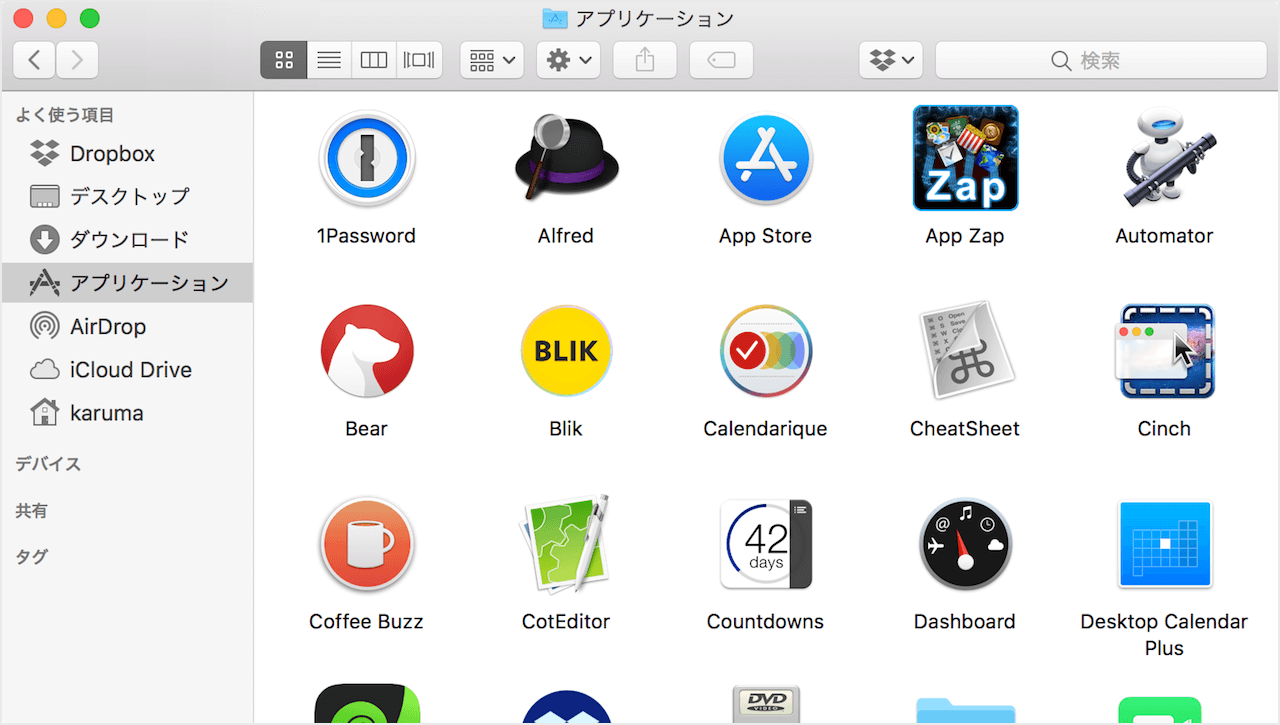Click the Calendarique name label
Image resolution: width=1280 pixels, height=725 pixels.
pyautogui.click(x=766, y=429)
